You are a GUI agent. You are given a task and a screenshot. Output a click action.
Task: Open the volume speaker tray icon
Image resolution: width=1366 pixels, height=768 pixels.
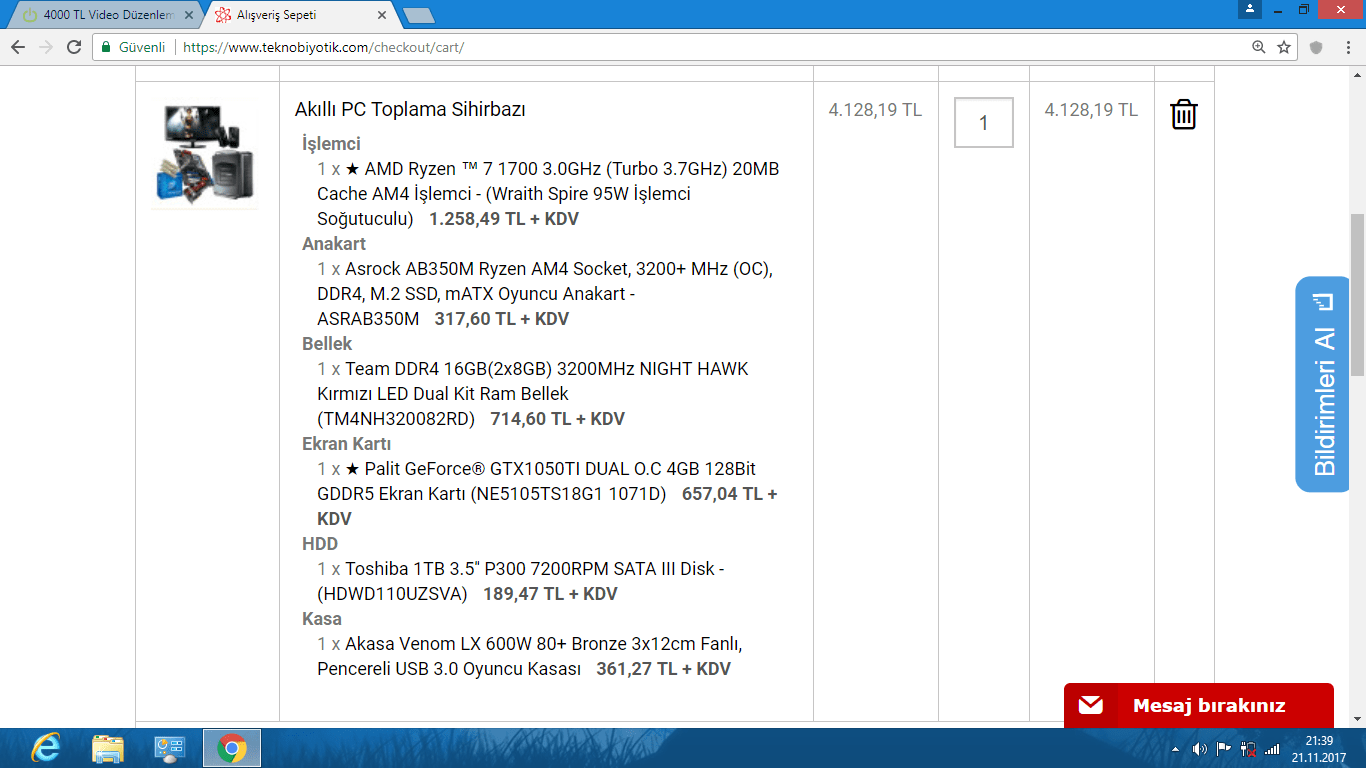[x=1200, y=749]
